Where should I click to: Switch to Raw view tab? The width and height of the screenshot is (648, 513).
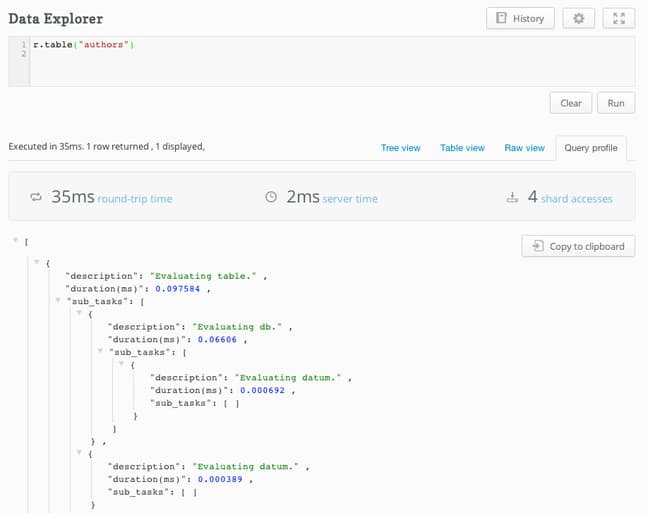(x=524, y=148)
